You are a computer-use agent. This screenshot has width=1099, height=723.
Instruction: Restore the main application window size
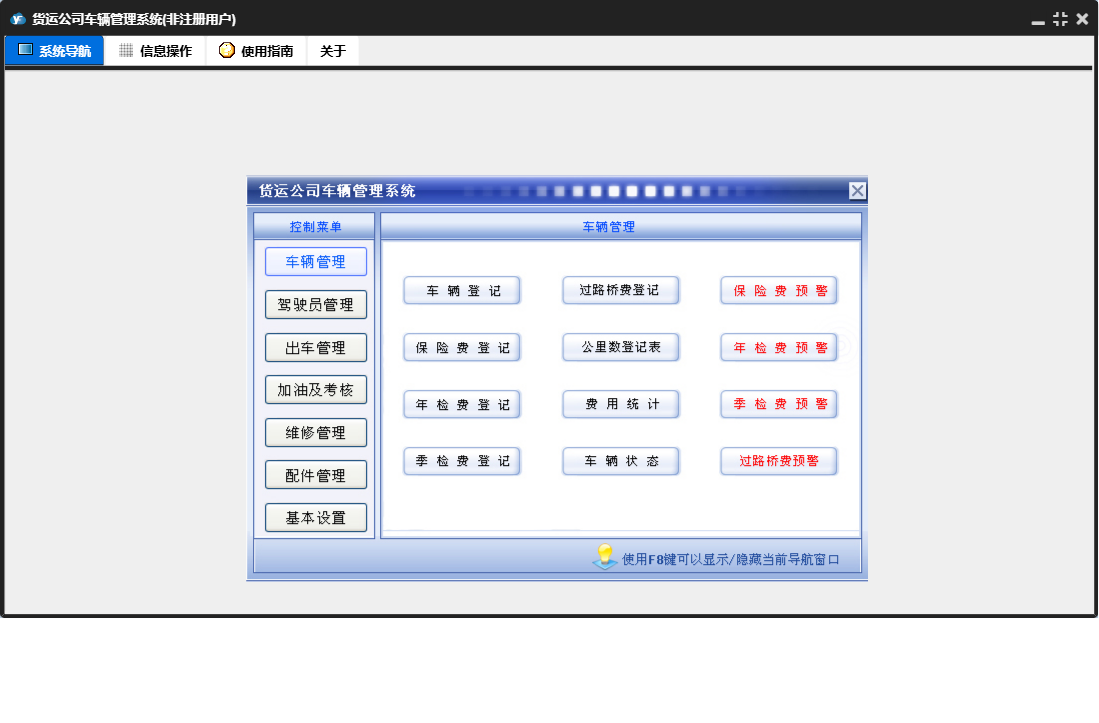tap(1060, 19)
